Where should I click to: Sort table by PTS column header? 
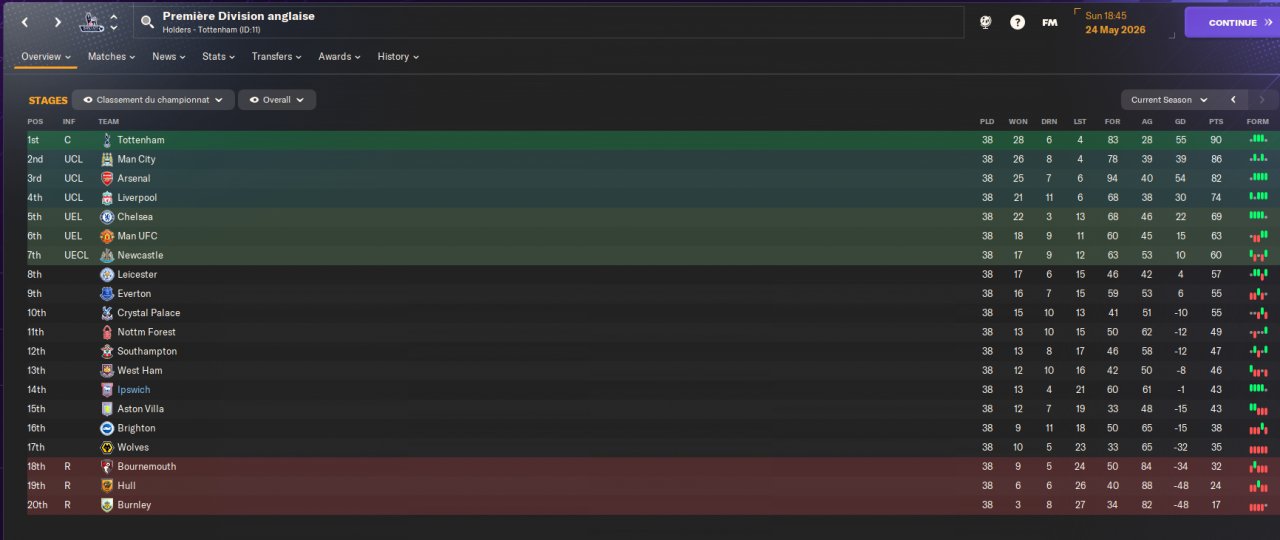(x=1215, y=122)
